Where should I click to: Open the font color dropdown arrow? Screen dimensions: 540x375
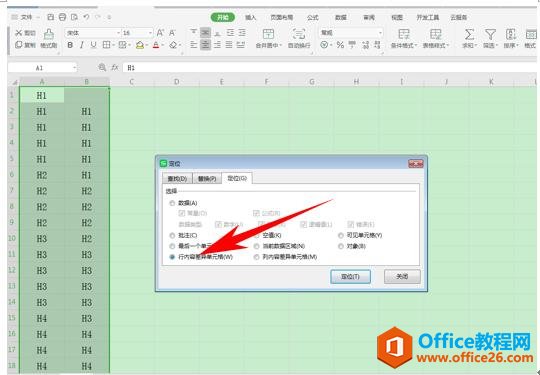point(163,45)
